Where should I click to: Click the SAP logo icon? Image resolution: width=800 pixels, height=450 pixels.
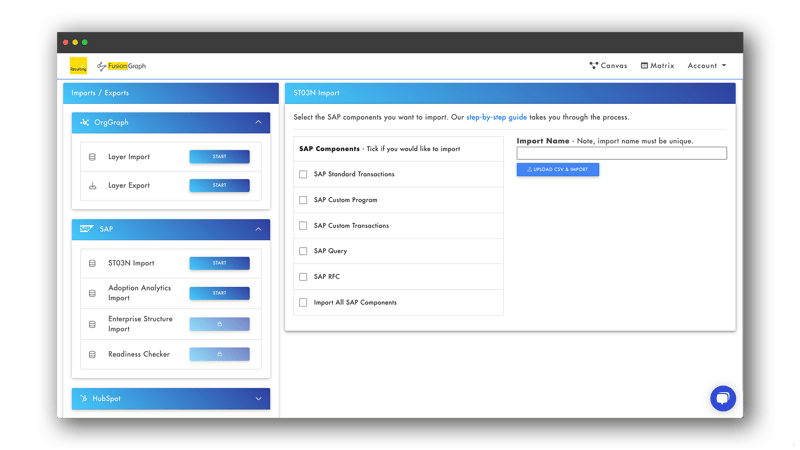[x=86, y=229]
